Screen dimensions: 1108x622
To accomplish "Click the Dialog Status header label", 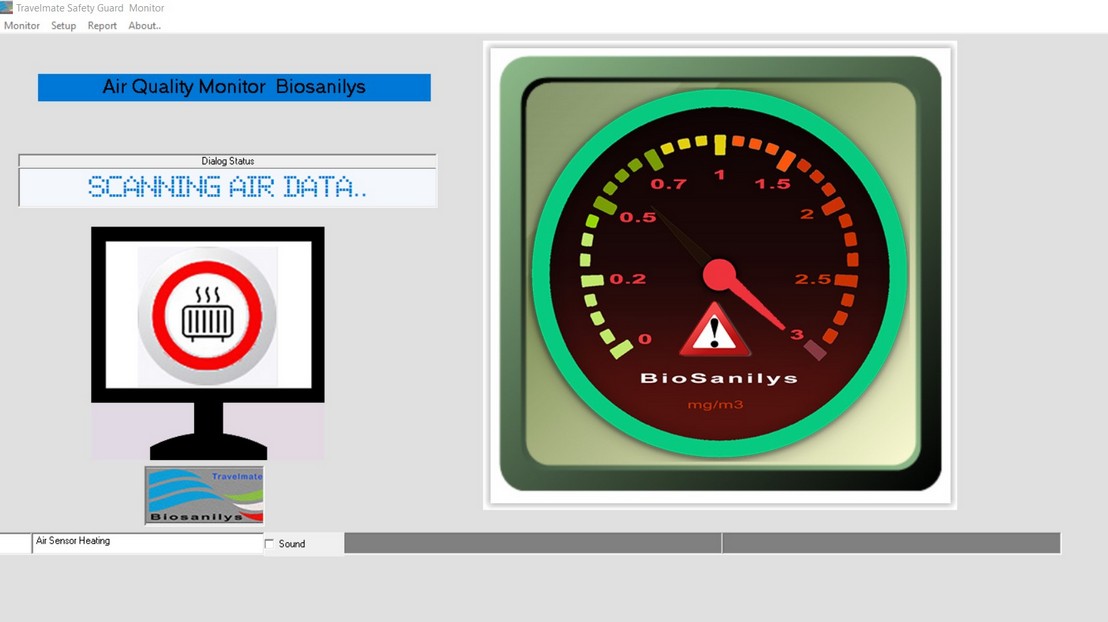I will (x=228, y=161).
